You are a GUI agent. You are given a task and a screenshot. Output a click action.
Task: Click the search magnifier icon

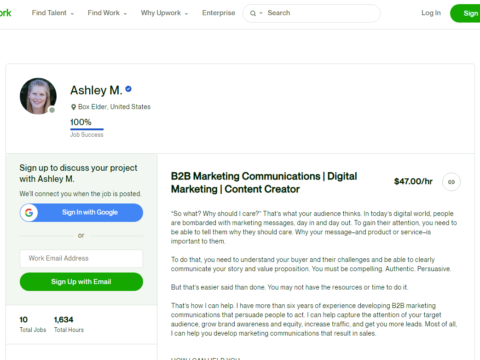coord(253,13)
